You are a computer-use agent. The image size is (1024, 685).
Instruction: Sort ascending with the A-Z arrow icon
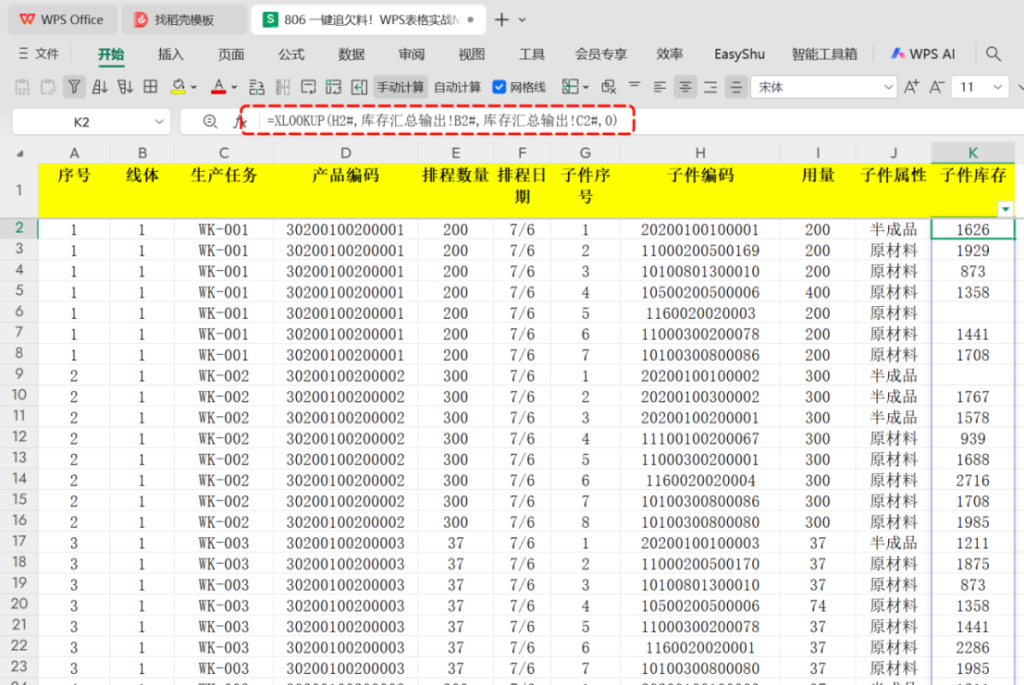pyautogui.click(x=100, y=87)
